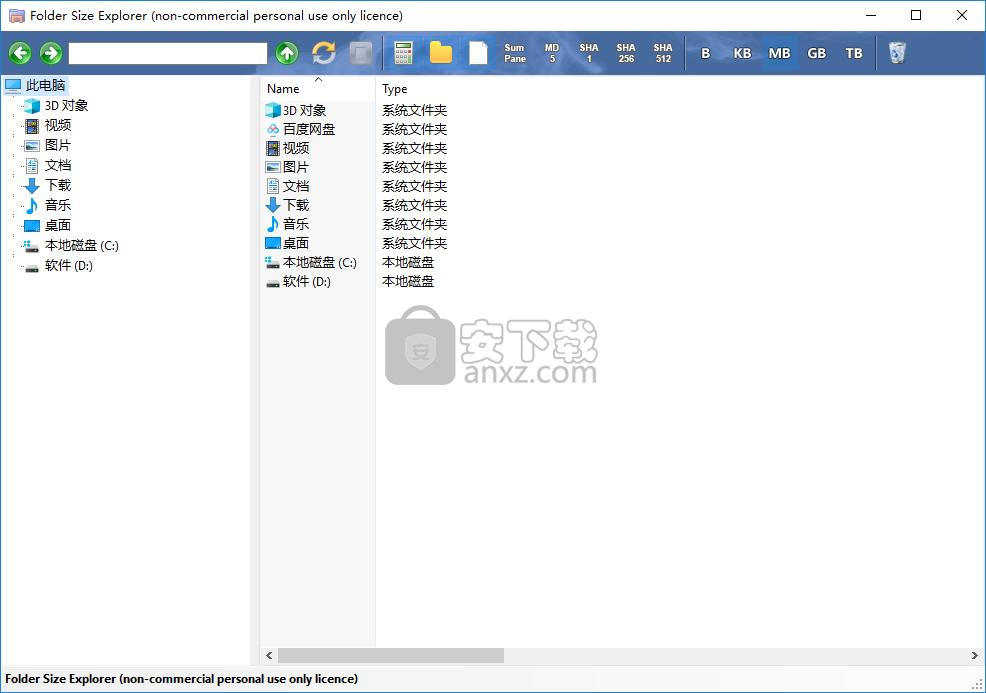The image size is (986, 693).
Task: Click 本地磁盘 (C:) drive icon in list
Action: tap(272, 262)
